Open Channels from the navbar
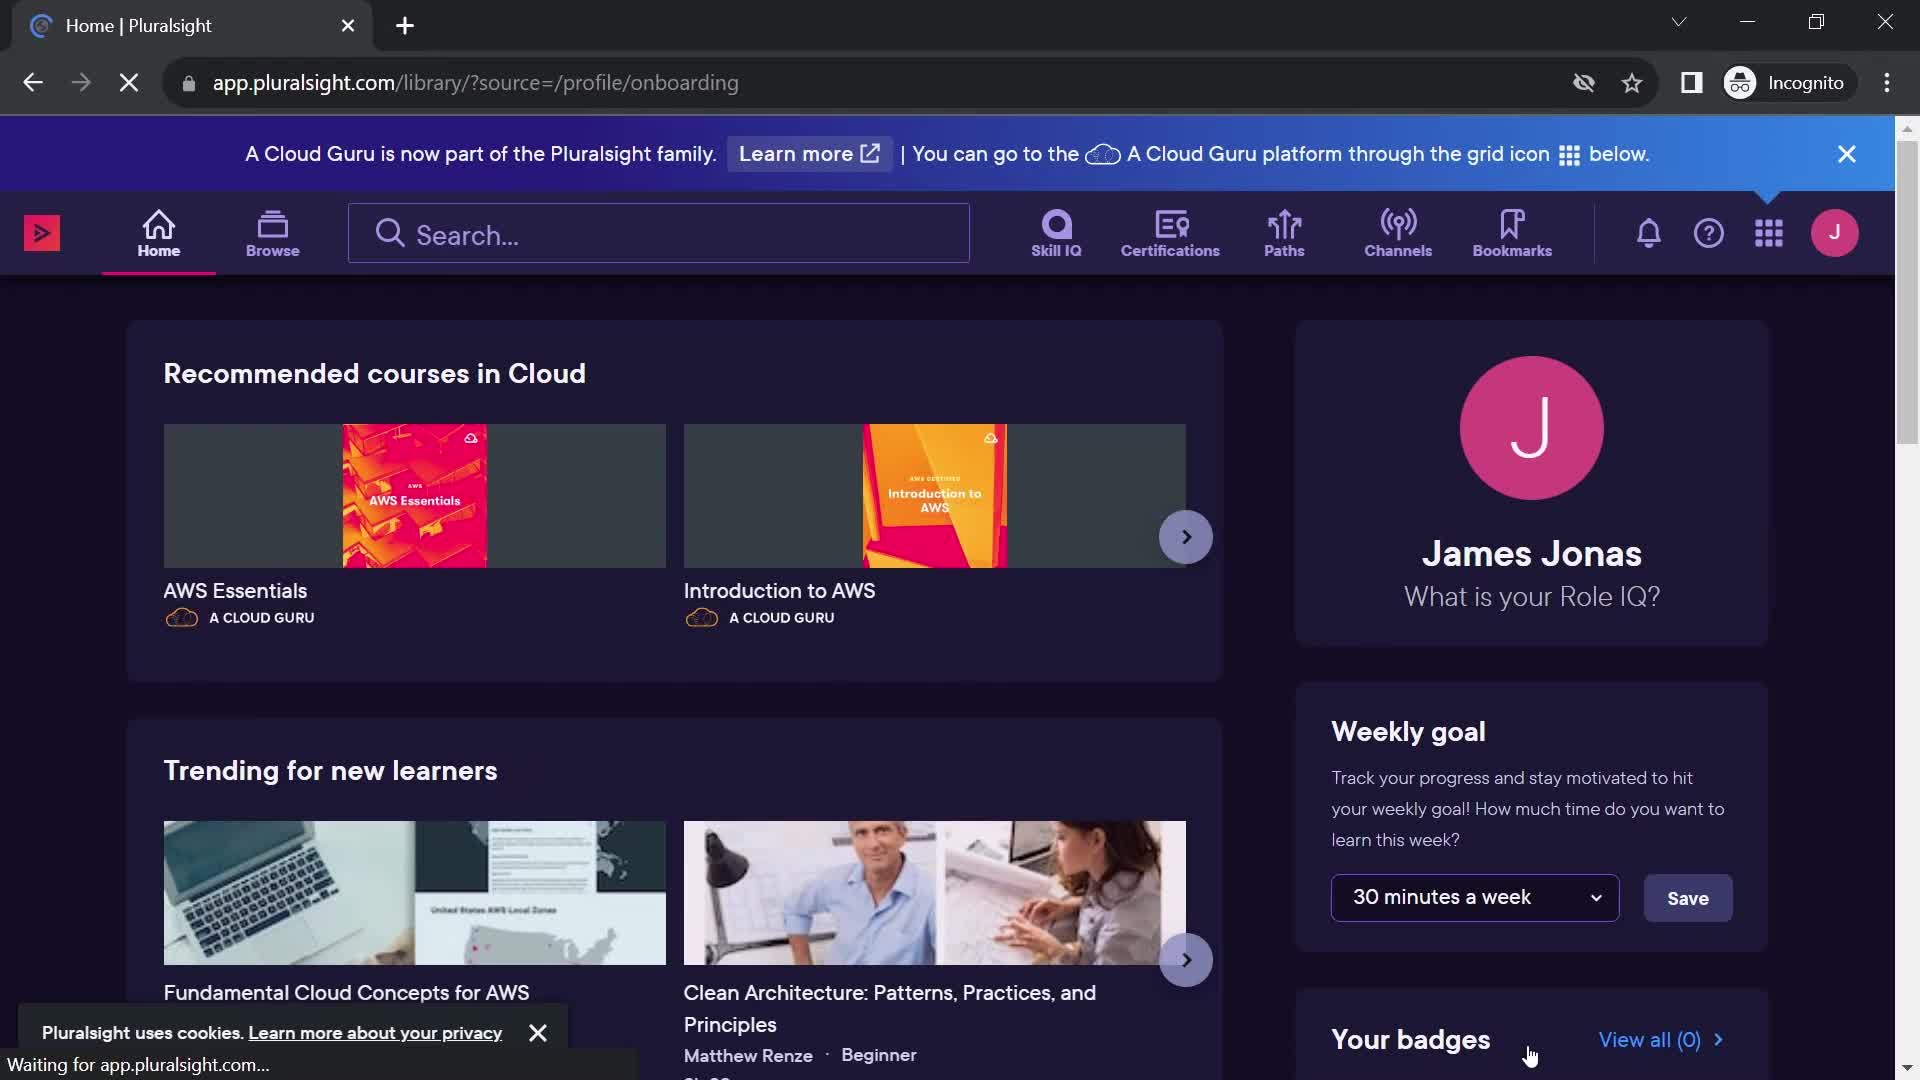Viewport: 1920px width, 1080px height. point(1398,234)
